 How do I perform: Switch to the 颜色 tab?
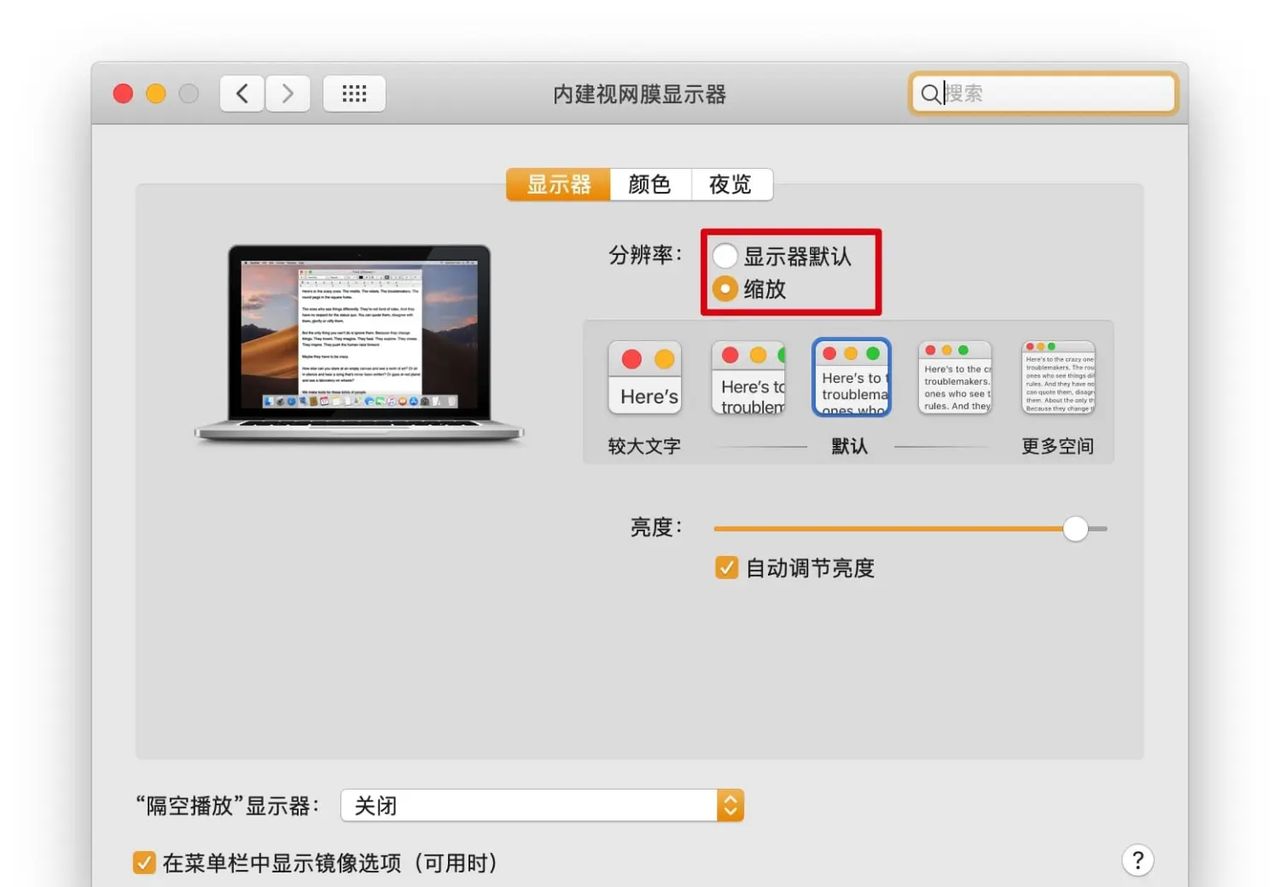tap(650, 184)
